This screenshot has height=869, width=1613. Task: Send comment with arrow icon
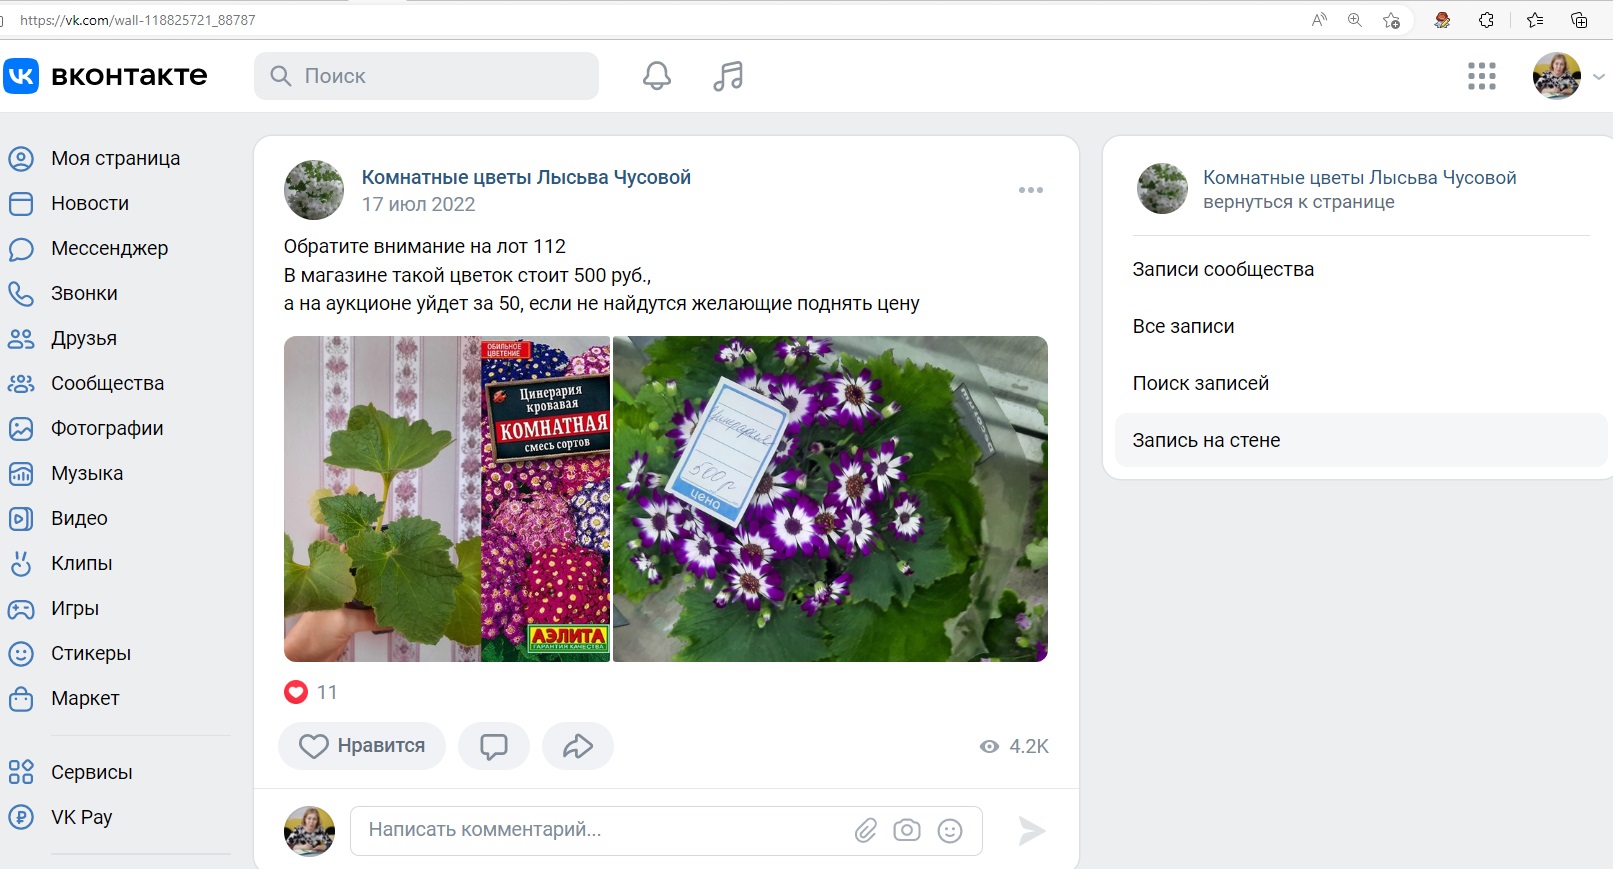click(x=1031, y=830)
